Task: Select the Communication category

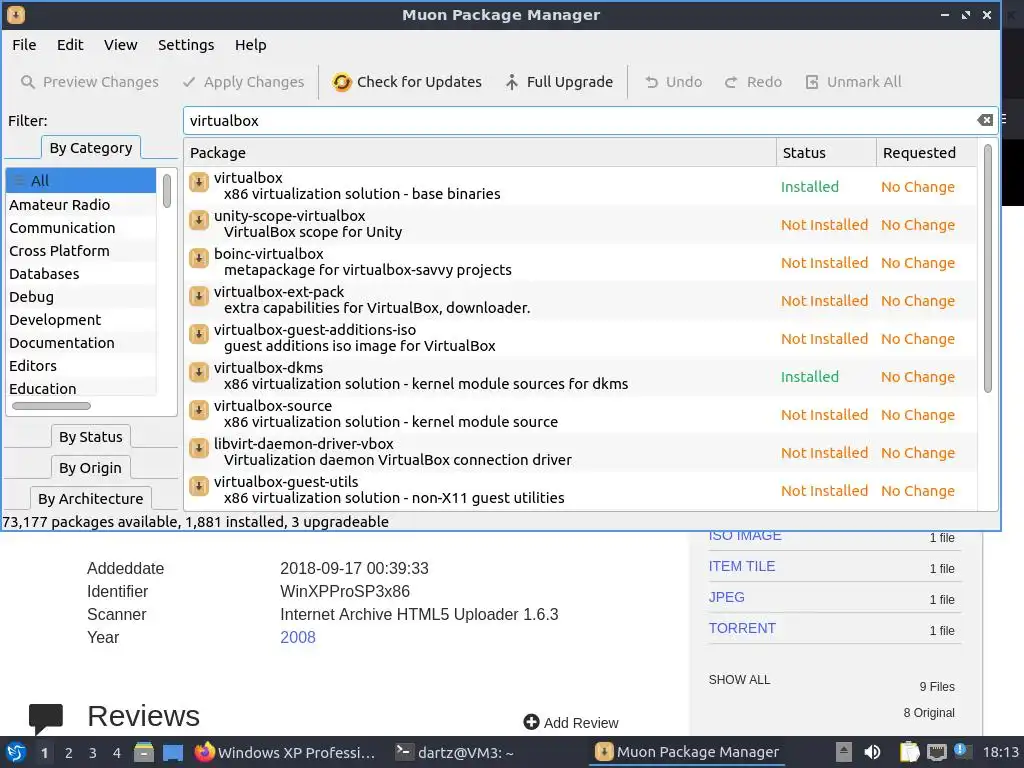Action: tap(81, 227)
